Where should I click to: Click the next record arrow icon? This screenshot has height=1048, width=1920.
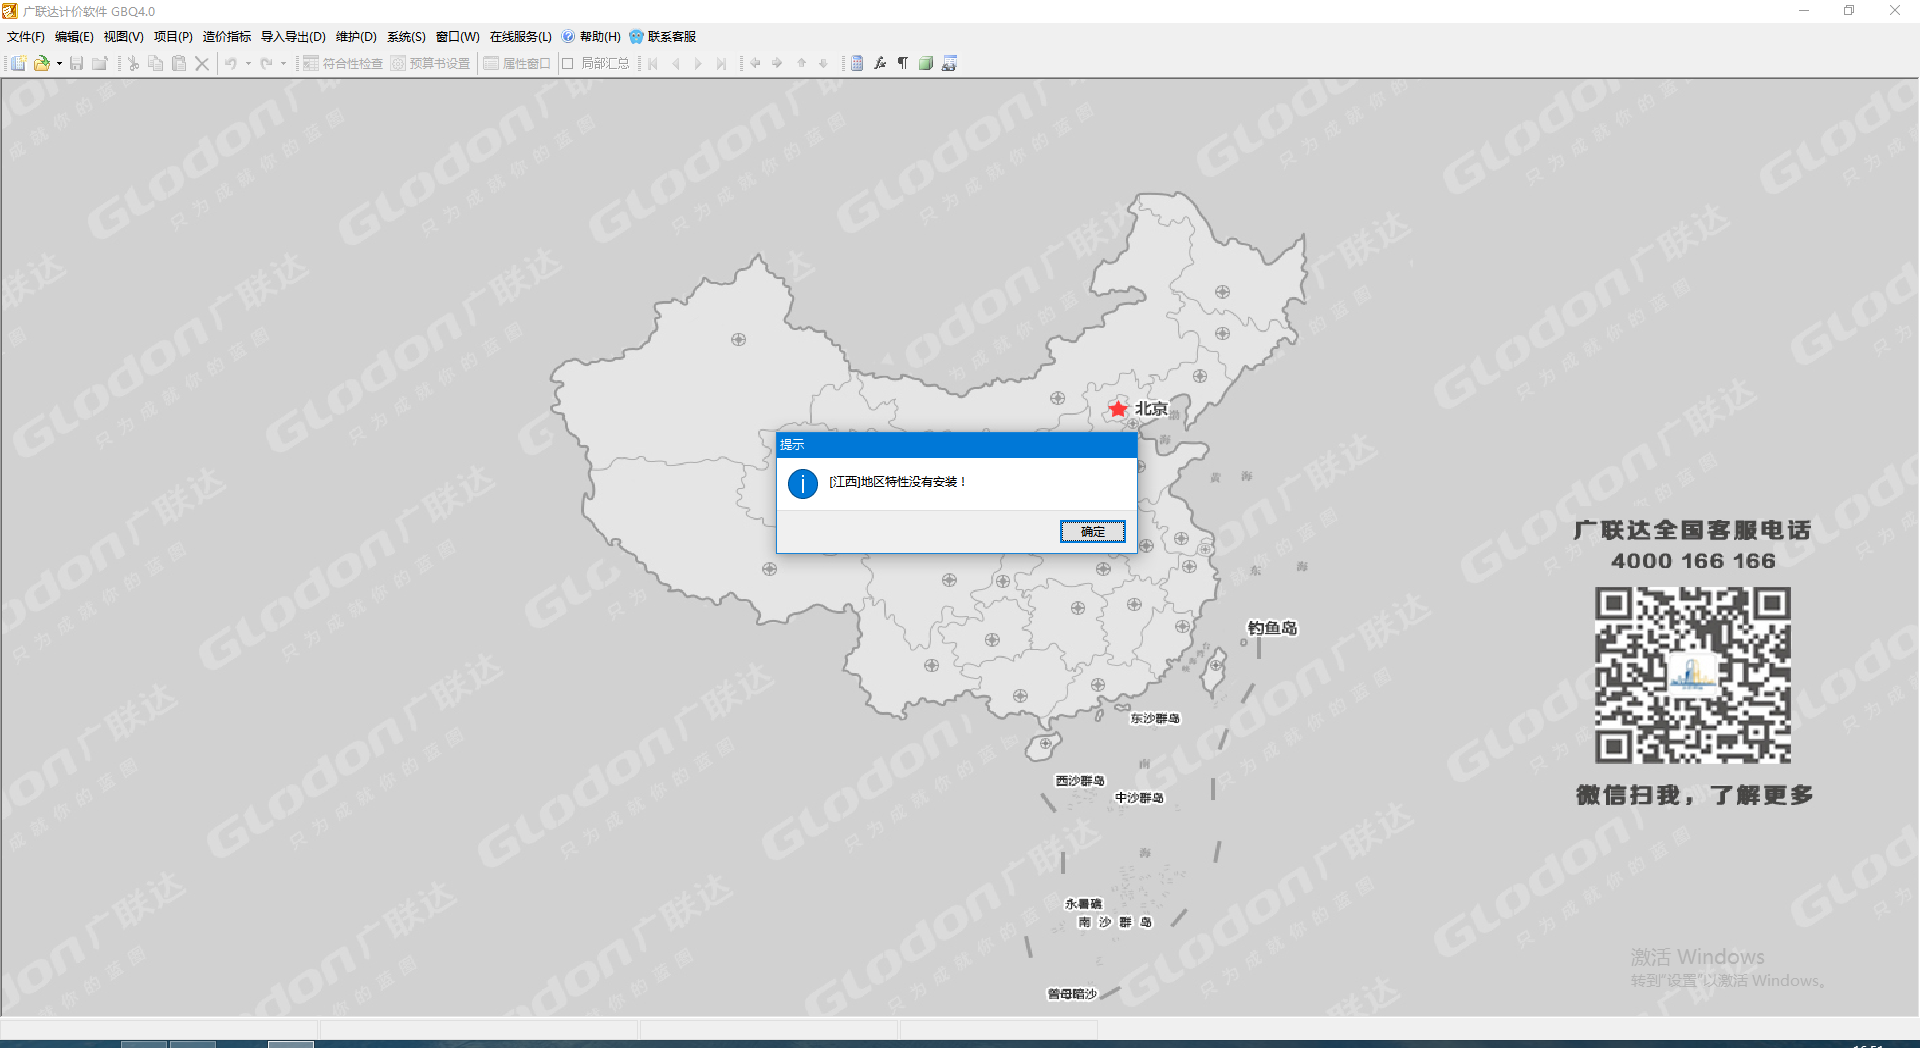tap(698, 63)
